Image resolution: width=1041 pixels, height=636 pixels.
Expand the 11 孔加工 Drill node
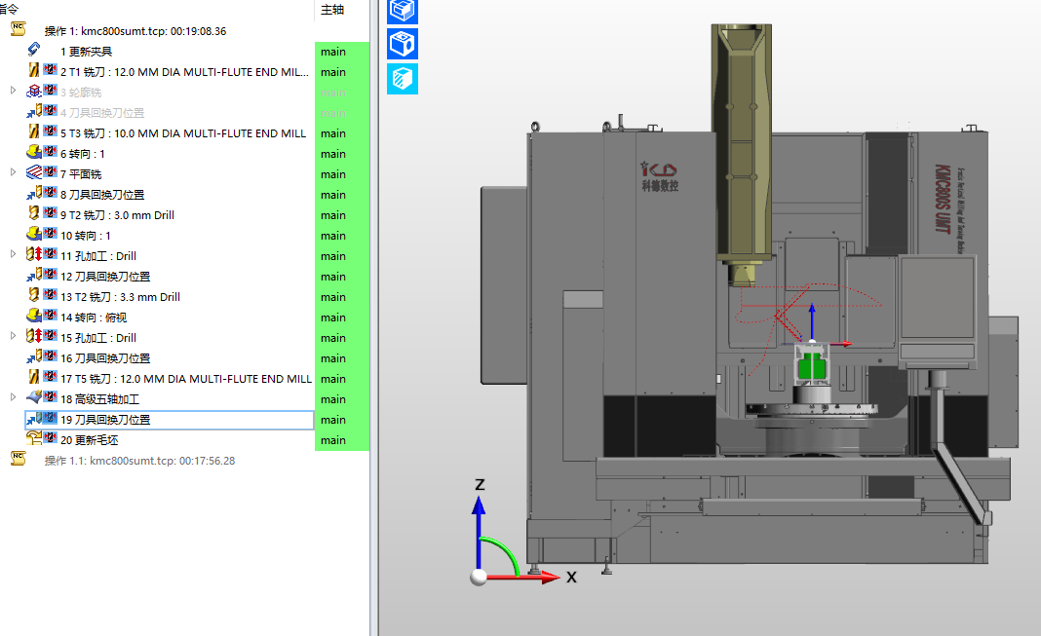pos(13,254)
